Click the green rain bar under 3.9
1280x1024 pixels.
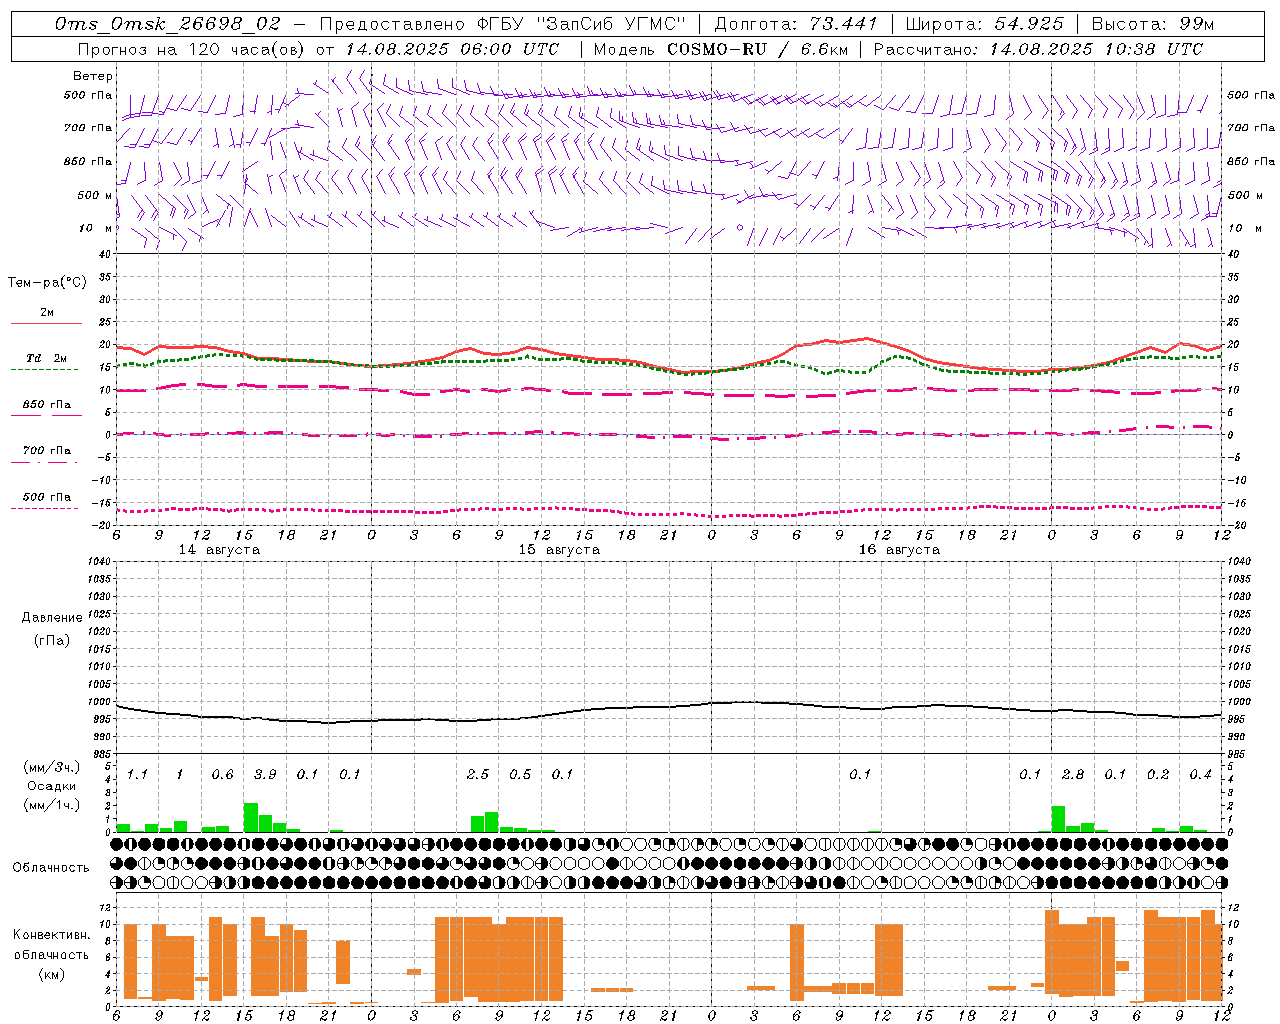(x=251, y=817)
